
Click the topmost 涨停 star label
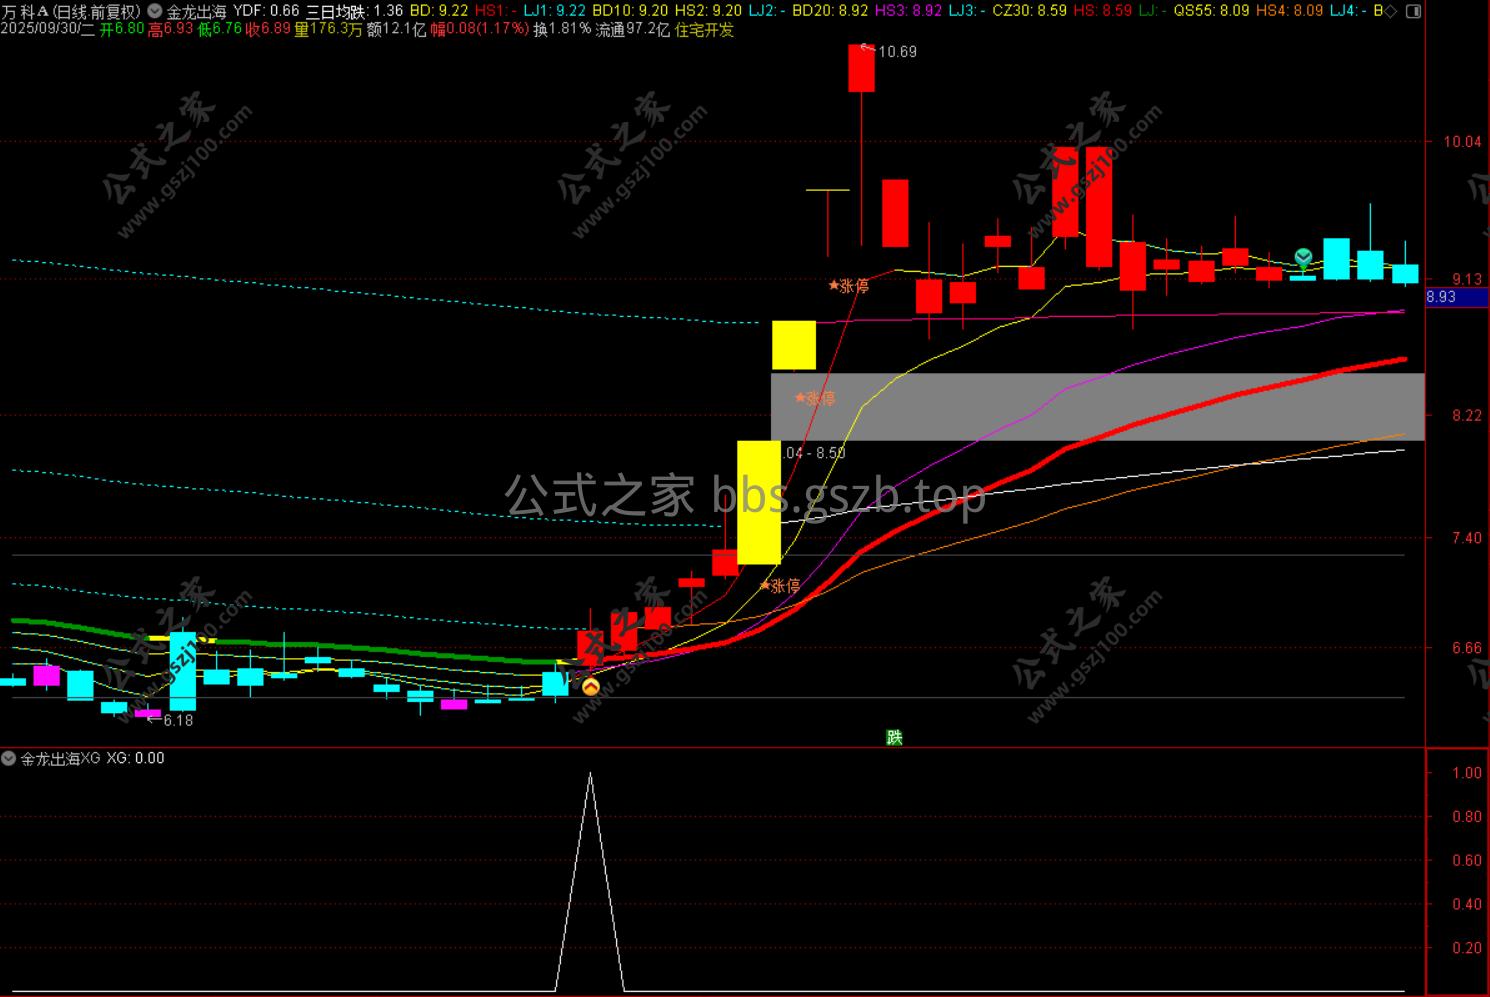click(x=849, y=286)
